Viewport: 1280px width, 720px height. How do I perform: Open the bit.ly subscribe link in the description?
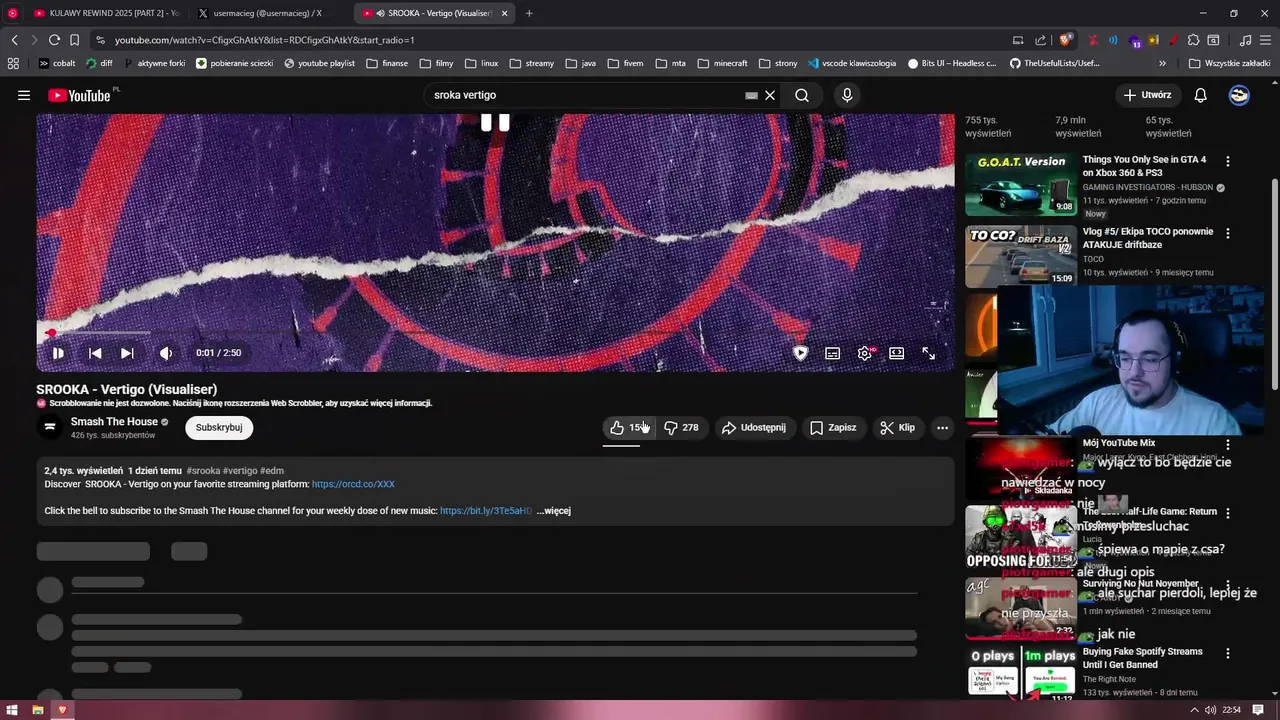coord(486,511)
